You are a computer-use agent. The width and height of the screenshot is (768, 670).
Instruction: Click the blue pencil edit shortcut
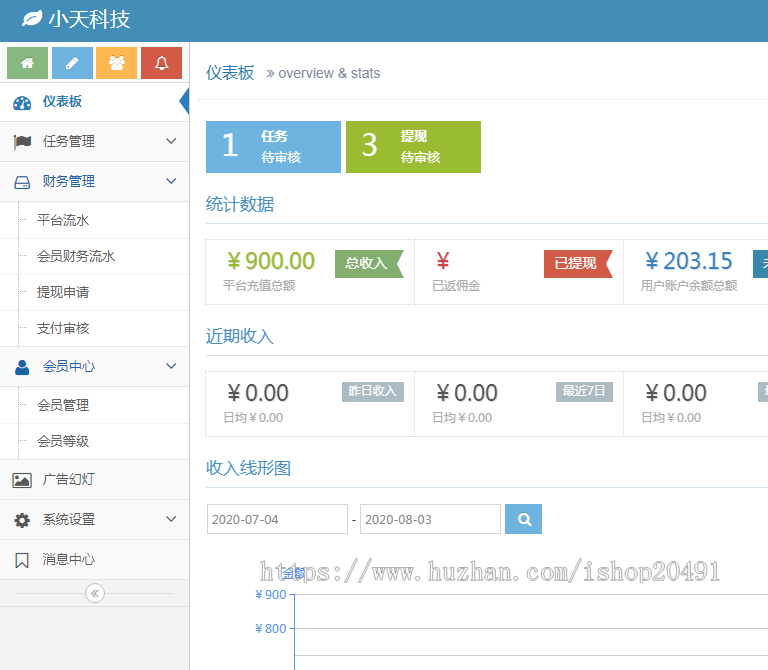72,63
